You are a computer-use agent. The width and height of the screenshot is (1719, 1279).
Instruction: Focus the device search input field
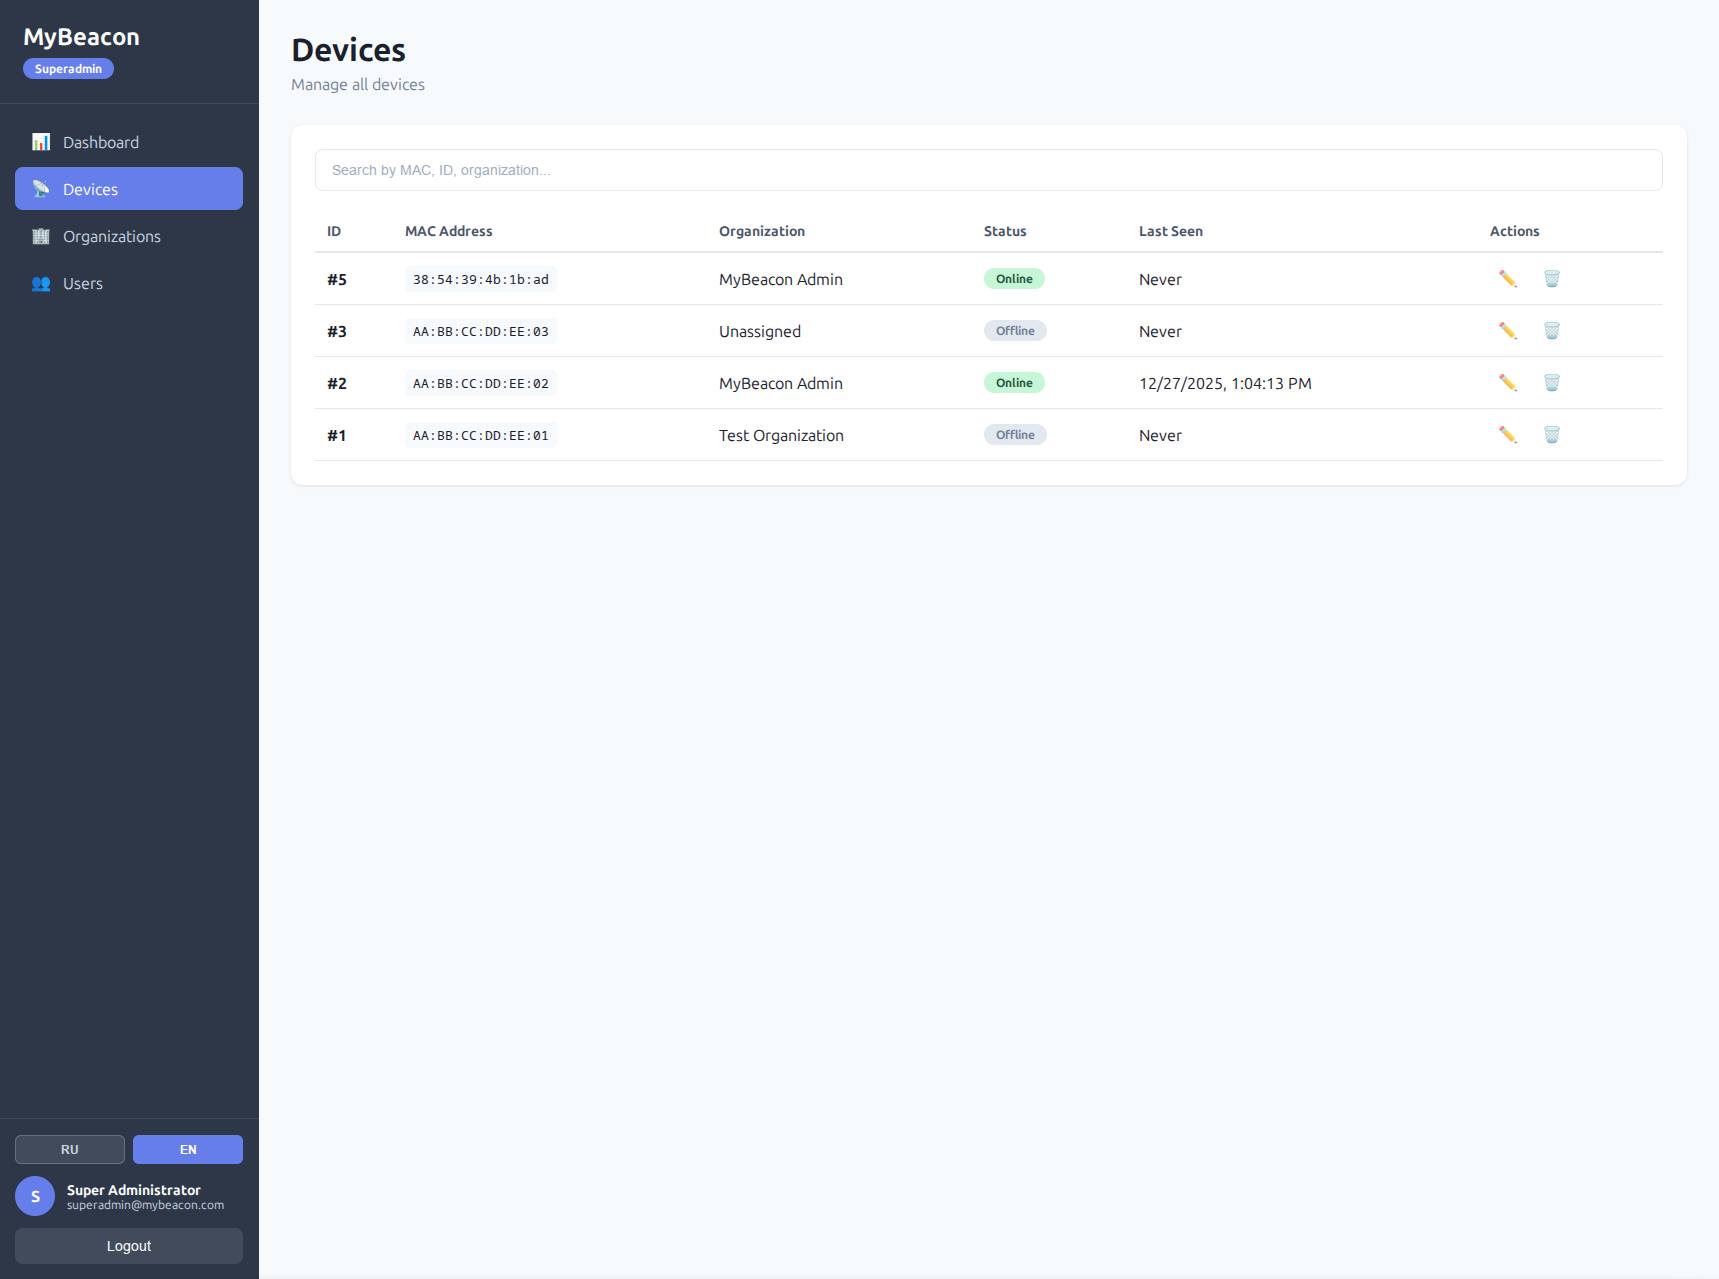pyautogui.click(x=988, y=170)
